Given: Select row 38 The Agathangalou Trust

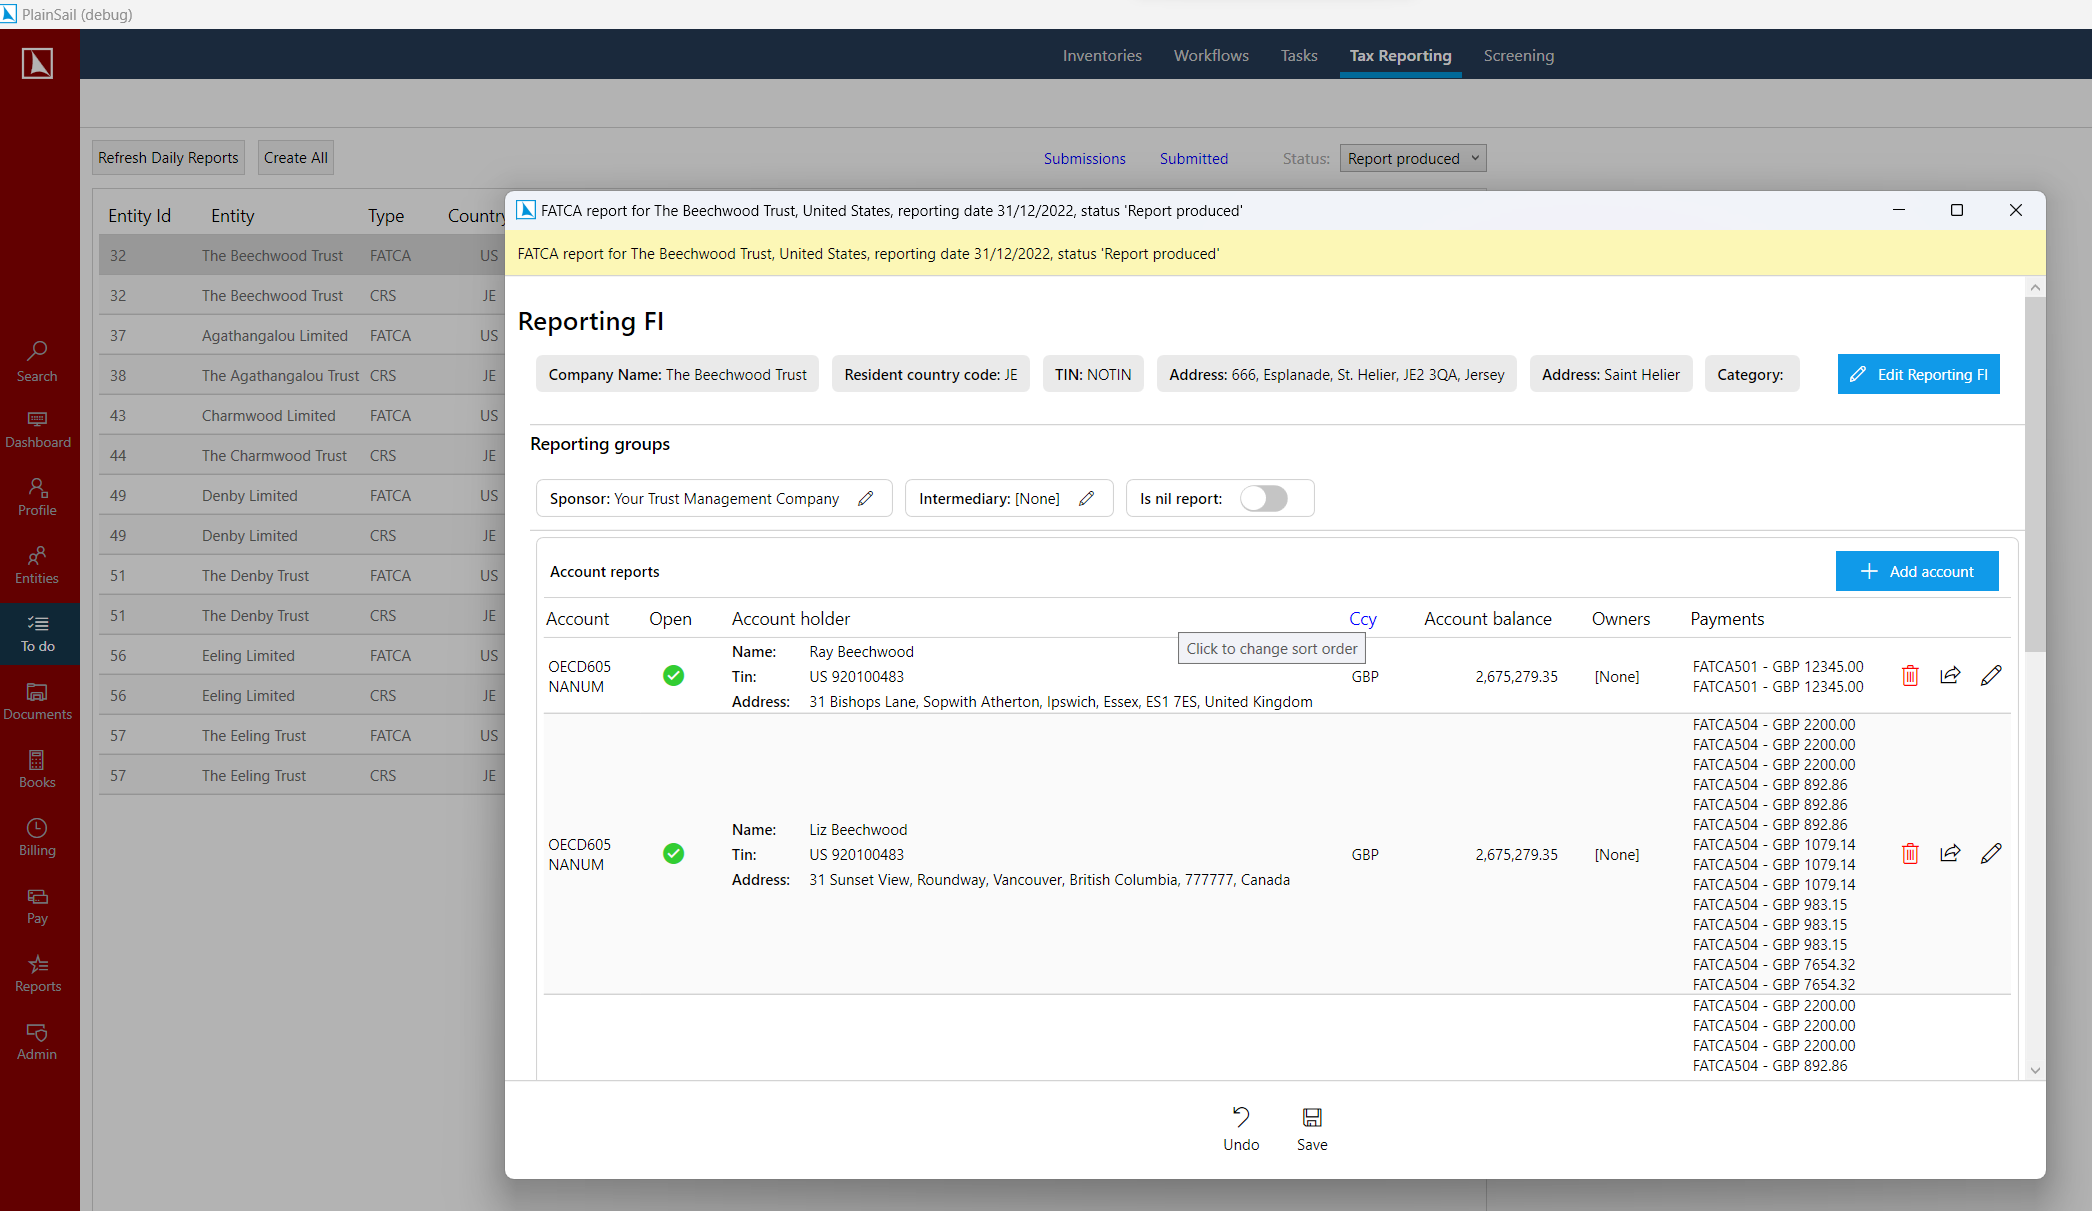Looking at the screenshot, I should click(301, 376).
